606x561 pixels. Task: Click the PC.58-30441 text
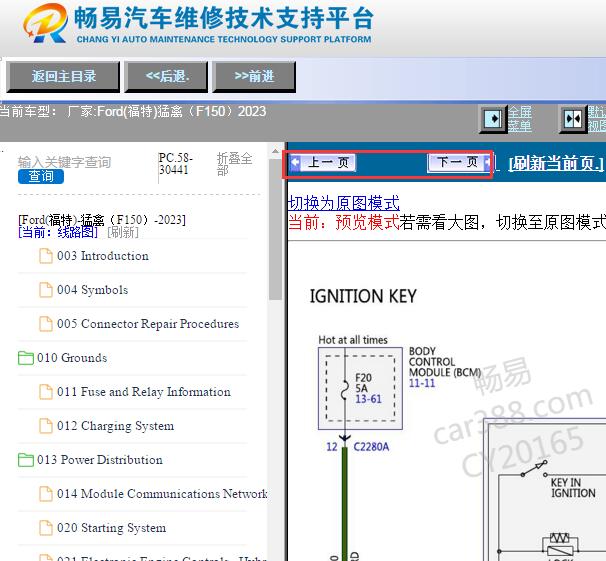click(175, 164)
